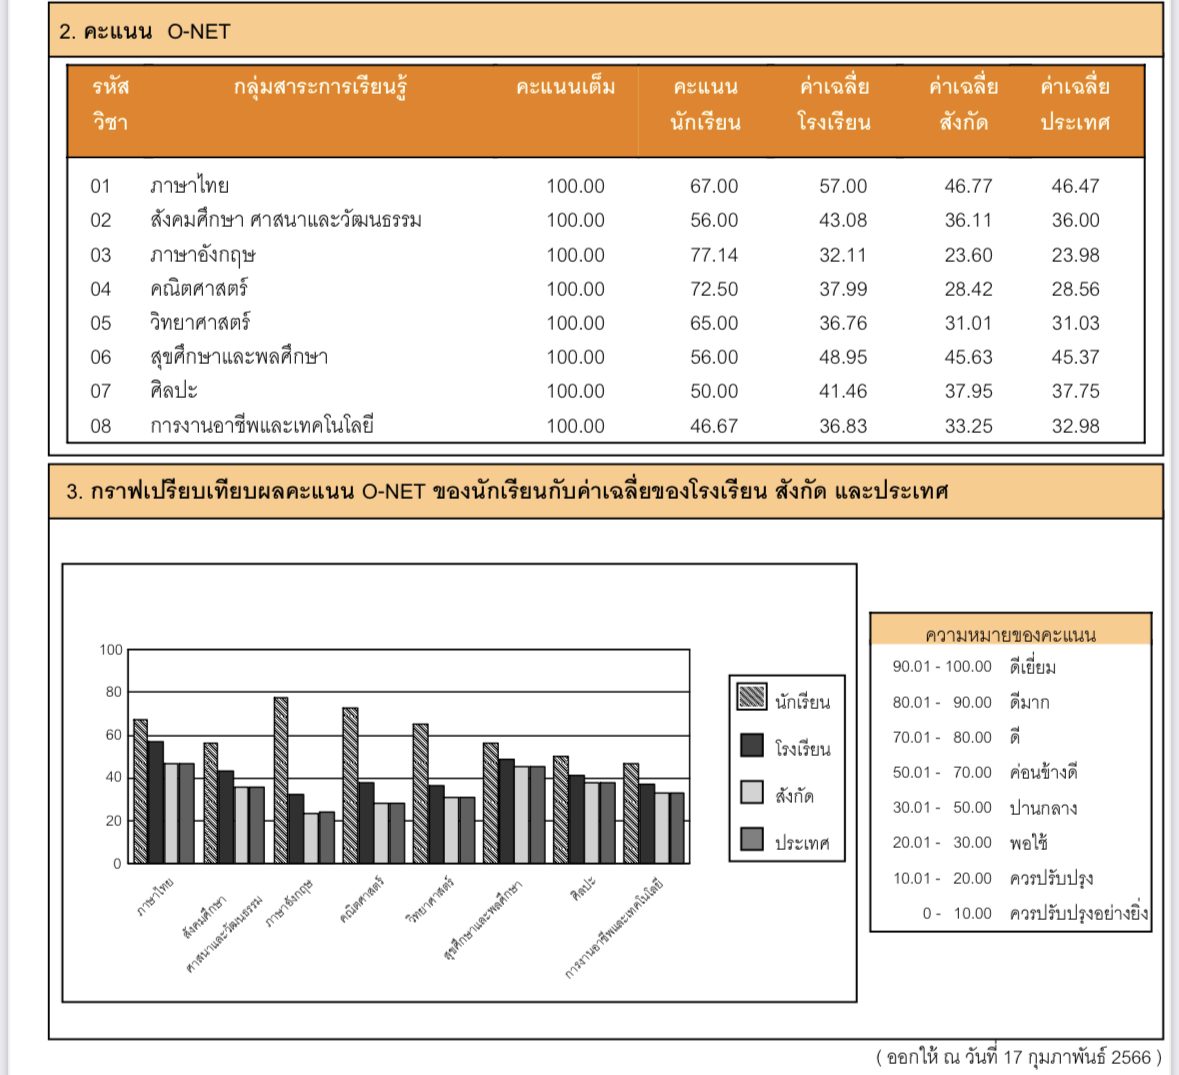This screenshot has height=1075, width=1179.
Task: Click the 'ค่าเฉลี่ยประเทศ' column header
Action: (1075, 104)
